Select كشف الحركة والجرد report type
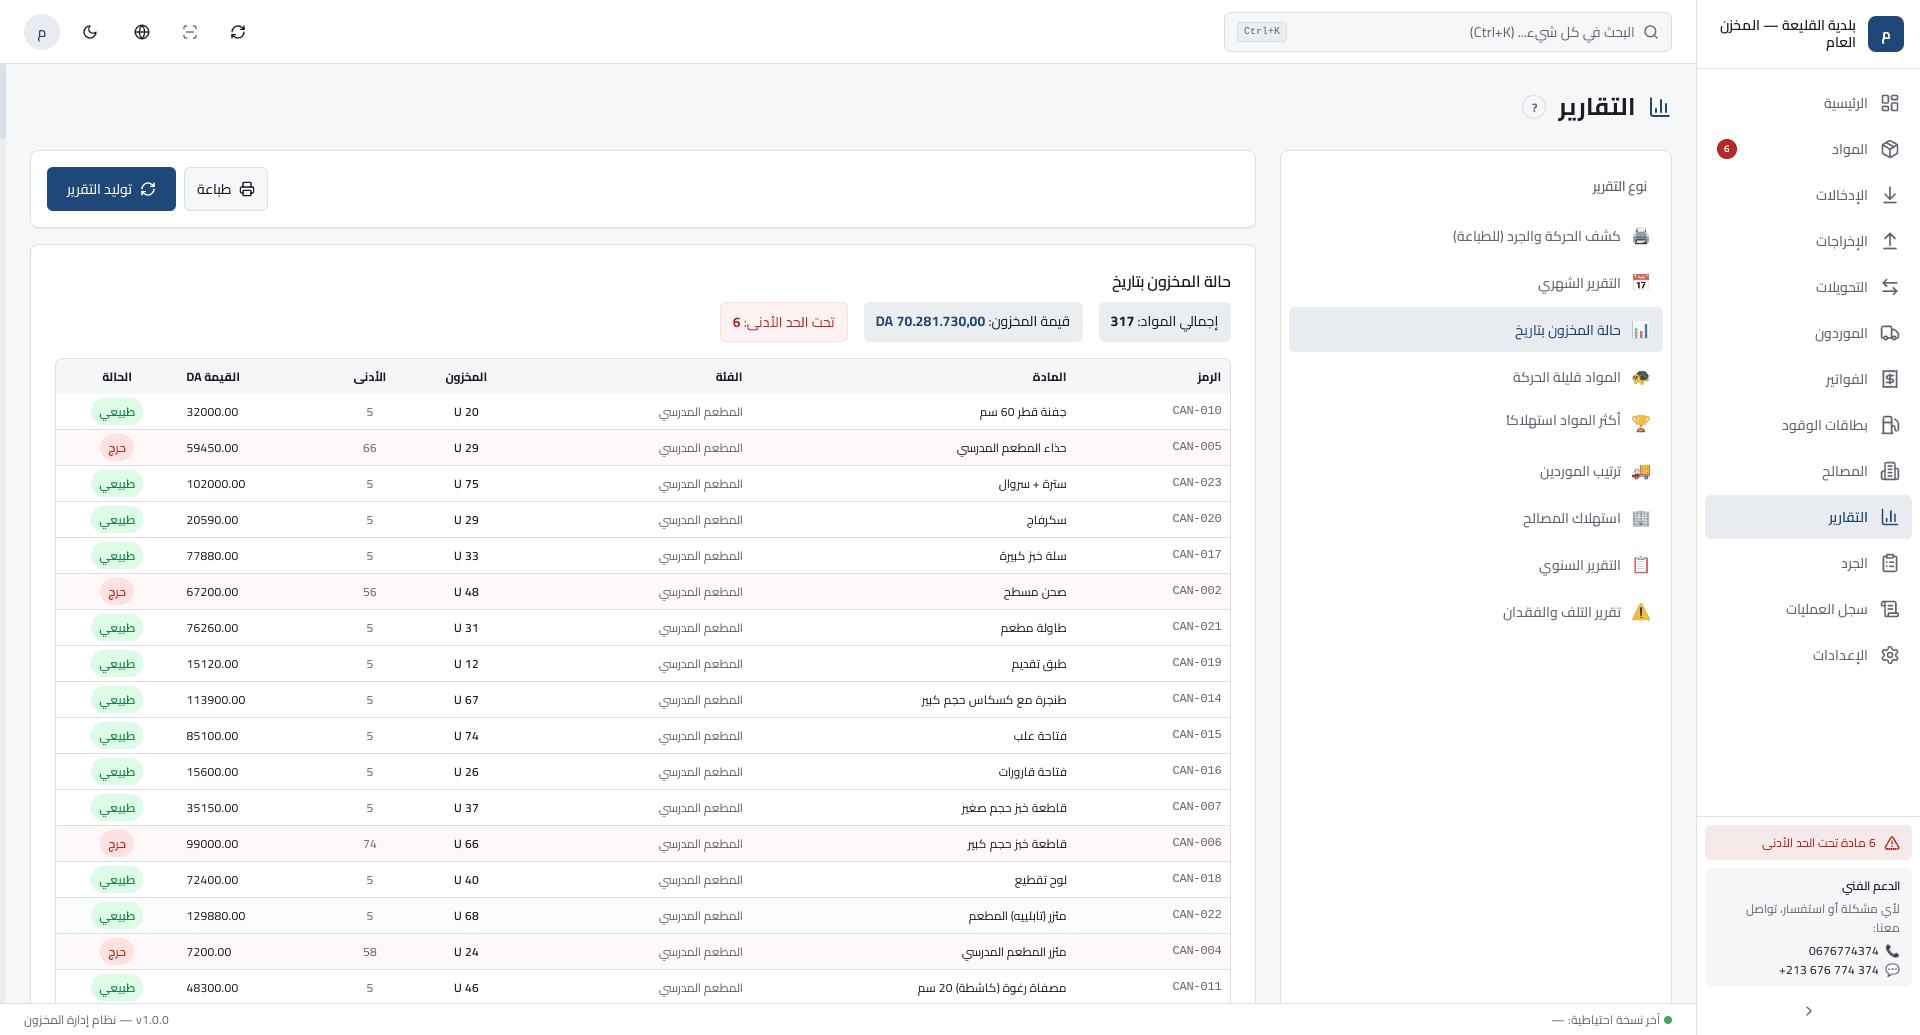Viewport: 1920px width, 1035px height. pyautogui.click(x=1476, y=236)
